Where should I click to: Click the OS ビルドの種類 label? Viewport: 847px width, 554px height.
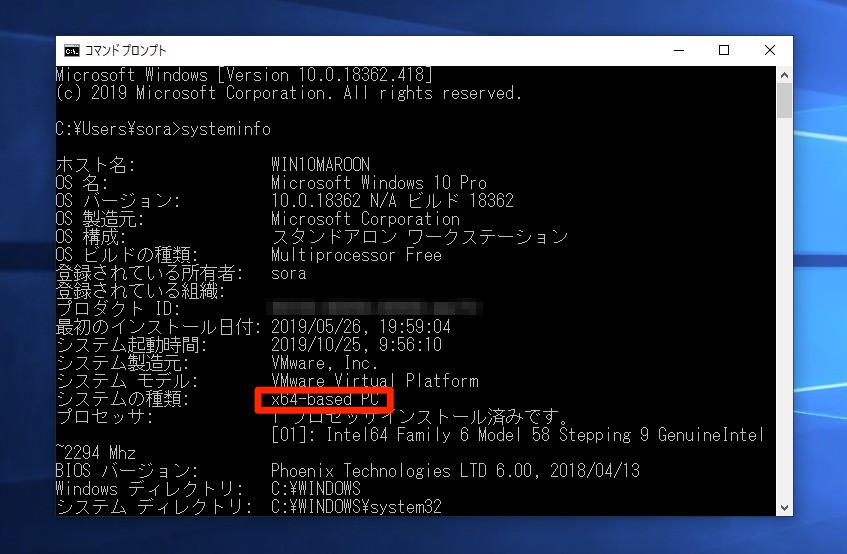(127, 255)
